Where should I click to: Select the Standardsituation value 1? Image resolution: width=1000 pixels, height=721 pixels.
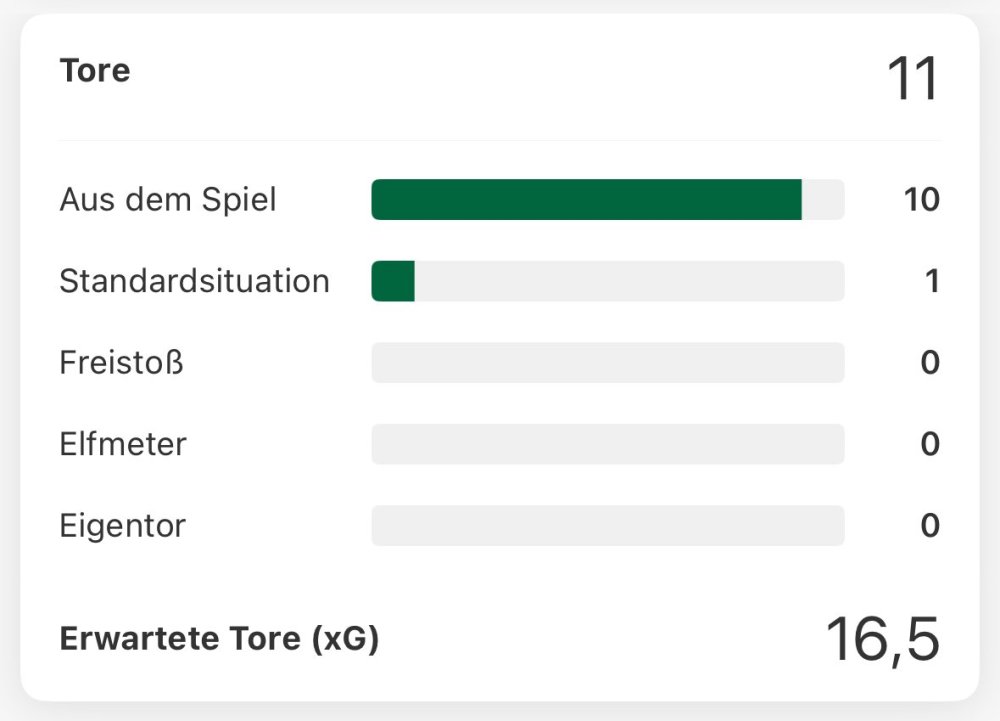point(931,281)
